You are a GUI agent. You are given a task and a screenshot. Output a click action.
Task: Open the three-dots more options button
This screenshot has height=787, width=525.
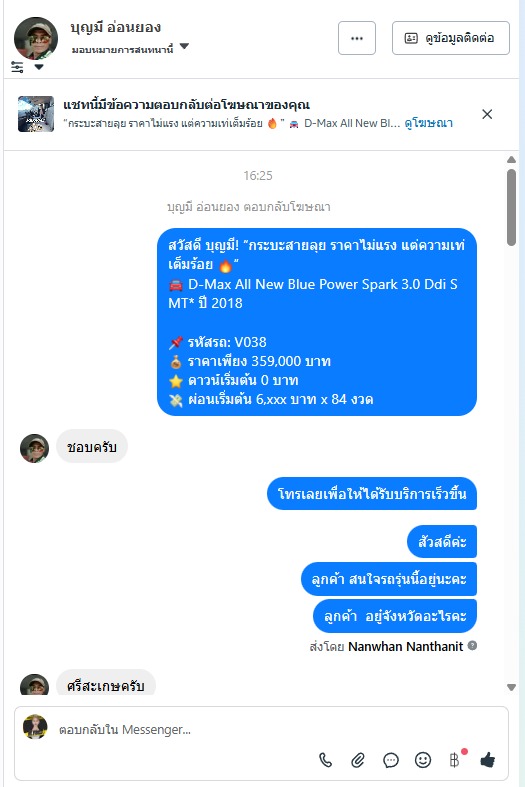click(357, 38)
